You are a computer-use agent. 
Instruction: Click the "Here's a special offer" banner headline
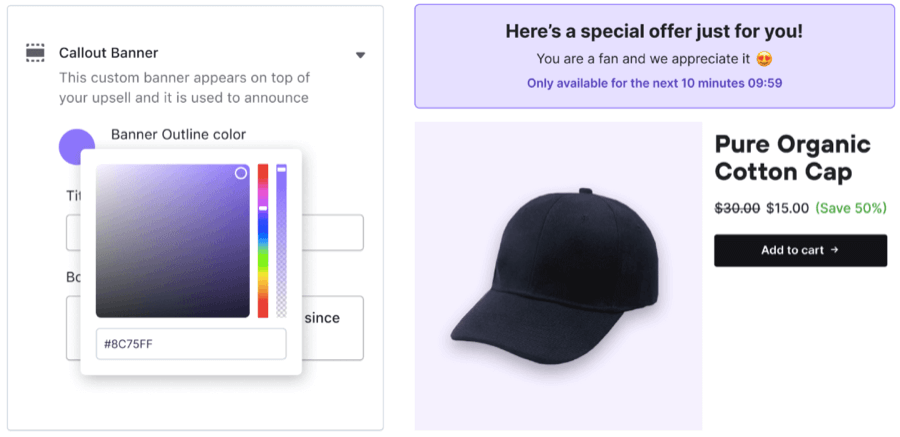(654, 31)
